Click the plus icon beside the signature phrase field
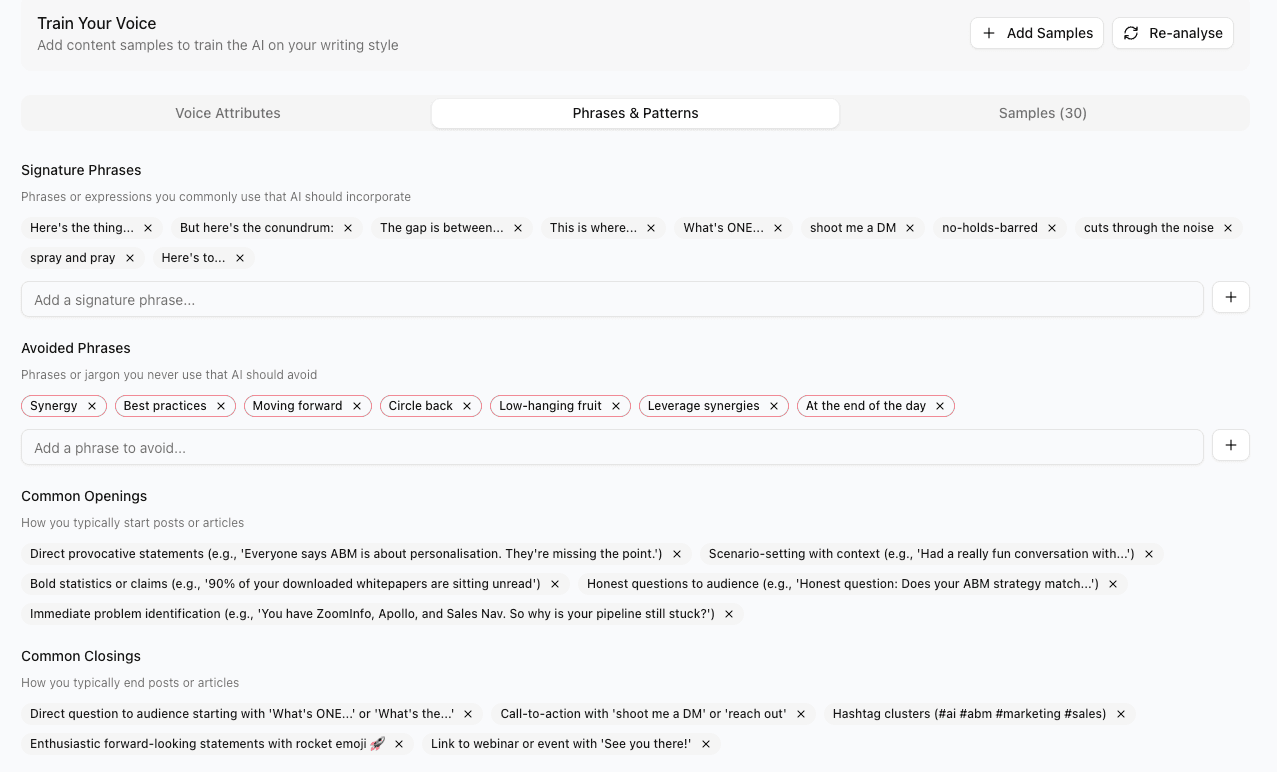Viewport: 1277px width, 772px height. pyautogui.click(x=1230, y=297)
